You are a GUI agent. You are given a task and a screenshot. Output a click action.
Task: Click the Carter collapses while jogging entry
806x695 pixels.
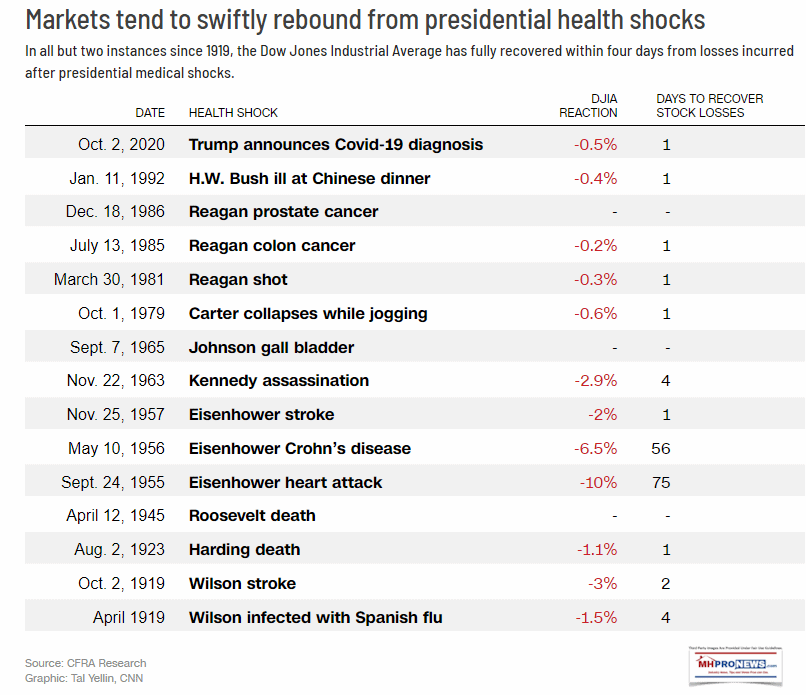pyautogui.click(x=308, y=314)
